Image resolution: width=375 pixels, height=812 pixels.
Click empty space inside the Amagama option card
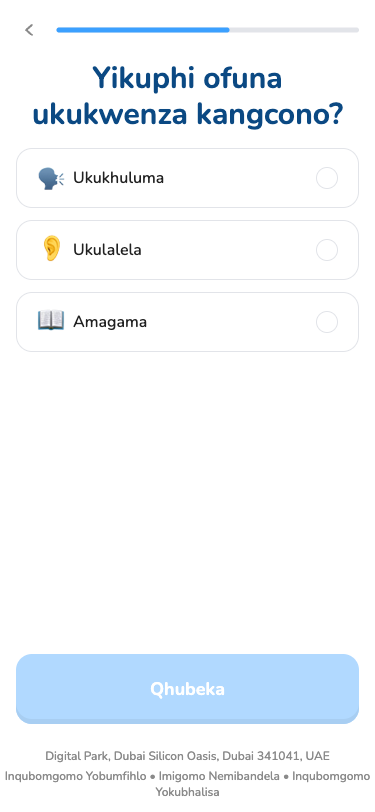(x=230, y=322)
